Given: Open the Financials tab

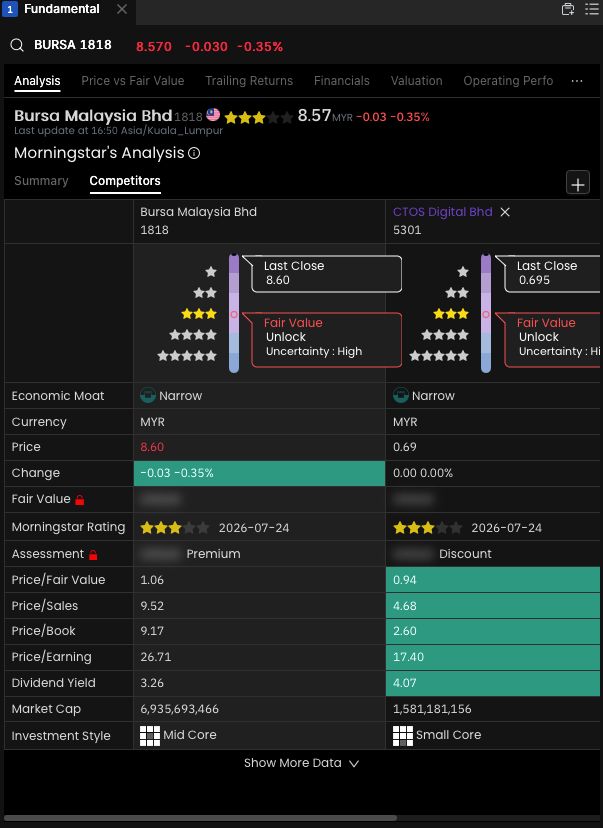Looking at the screenshot, I should tap(342, 81).
